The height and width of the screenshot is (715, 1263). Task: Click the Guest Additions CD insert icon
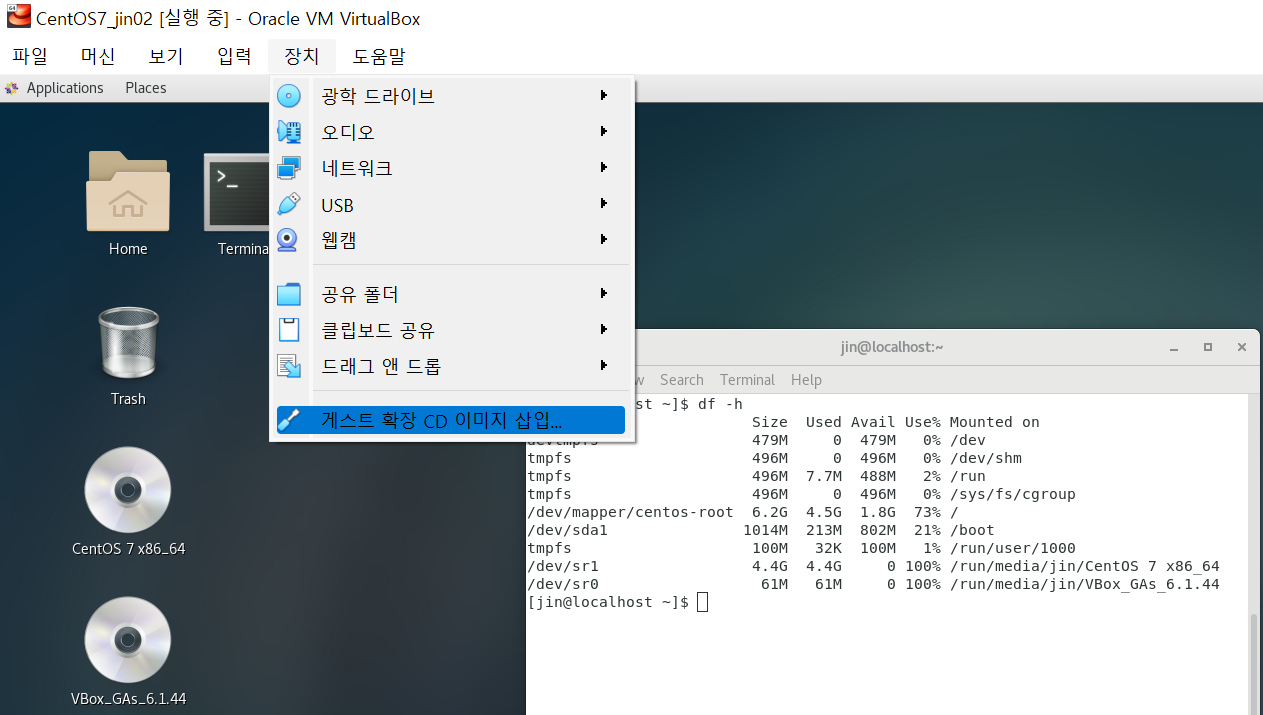pos(288,420)
